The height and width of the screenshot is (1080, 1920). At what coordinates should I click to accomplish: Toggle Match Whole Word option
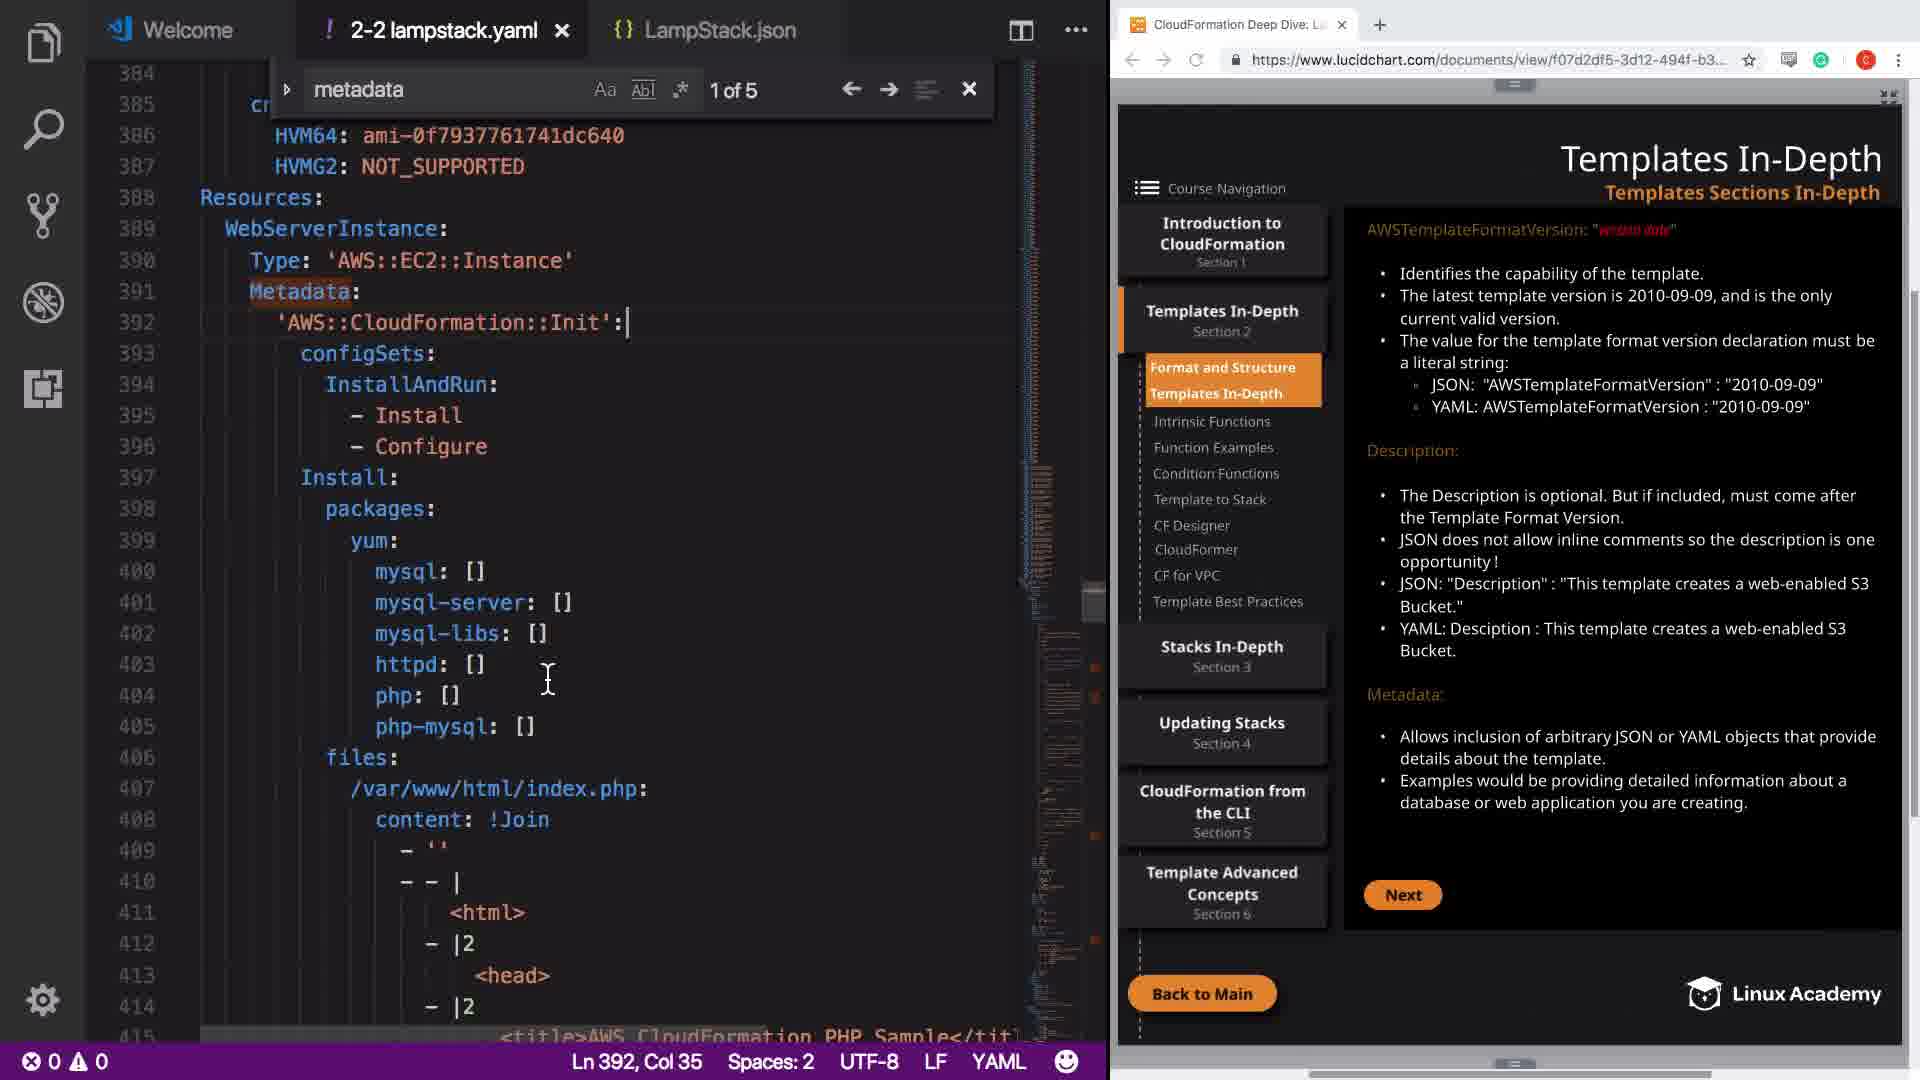643,90
